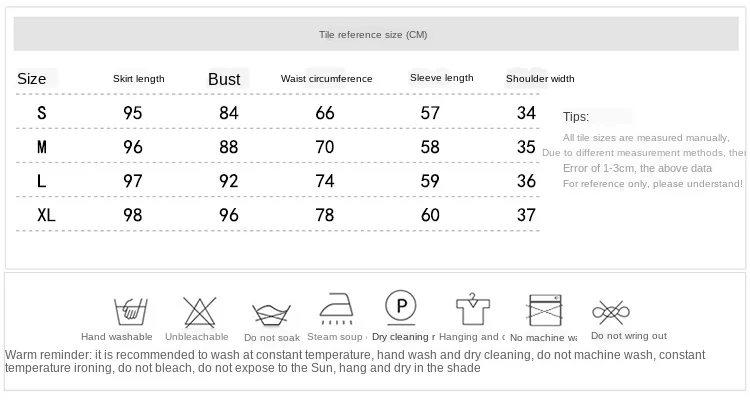Image resolution: width=750 pixels, height=407 pixels.
Task: Select the Skirt length column header
Action: [139, 79]
